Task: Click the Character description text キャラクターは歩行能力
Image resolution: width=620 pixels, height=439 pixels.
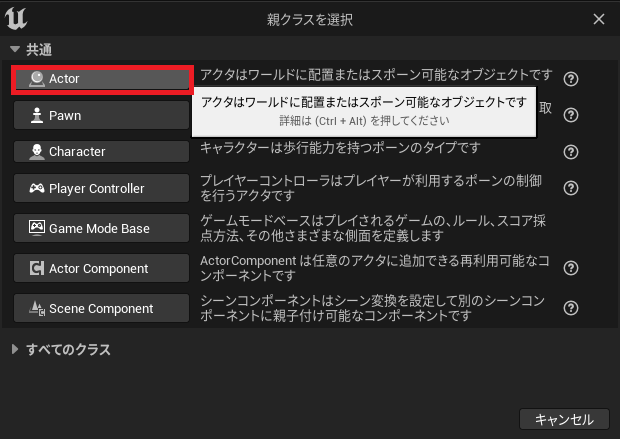Action: coord(340,148)
